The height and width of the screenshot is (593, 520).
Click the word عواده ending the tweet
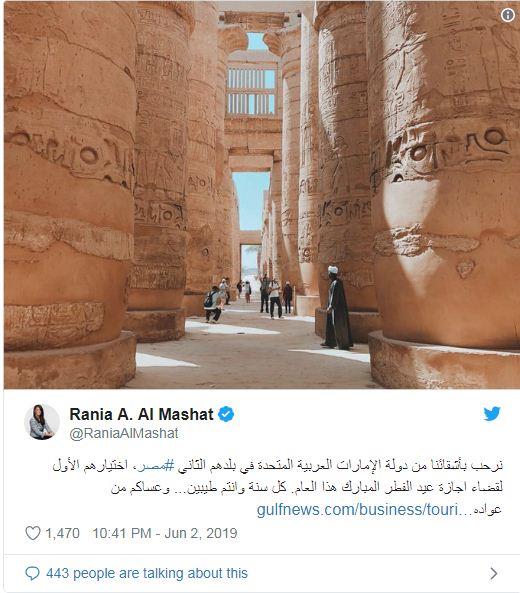[x=487, y=510]
